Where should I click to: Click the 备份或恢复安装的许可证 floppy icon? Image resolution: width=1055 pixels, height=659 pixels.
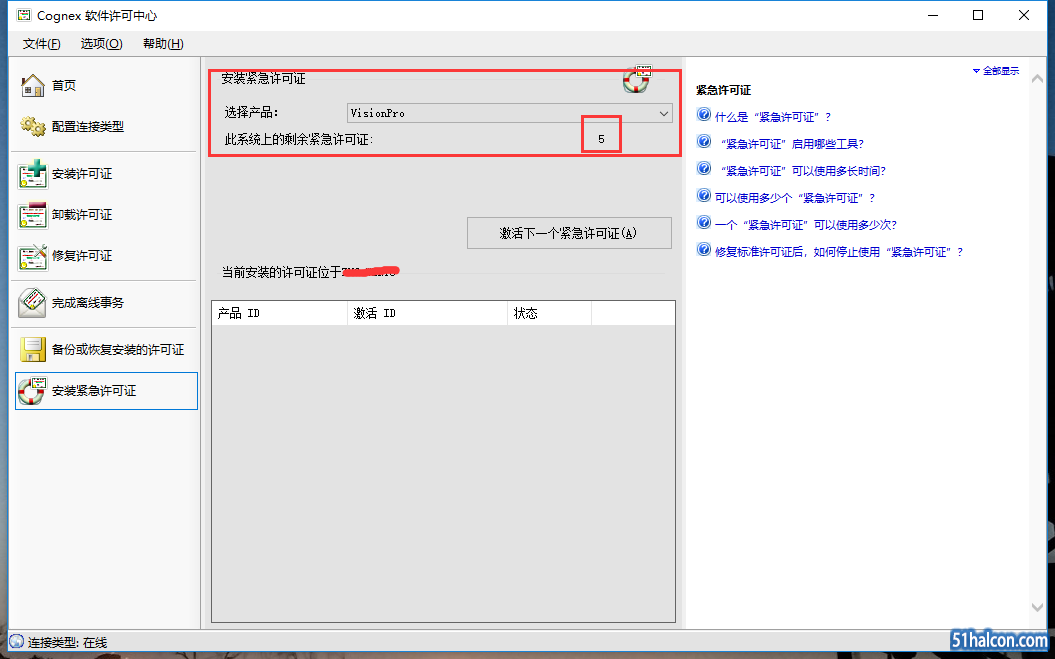pos(32,349)
